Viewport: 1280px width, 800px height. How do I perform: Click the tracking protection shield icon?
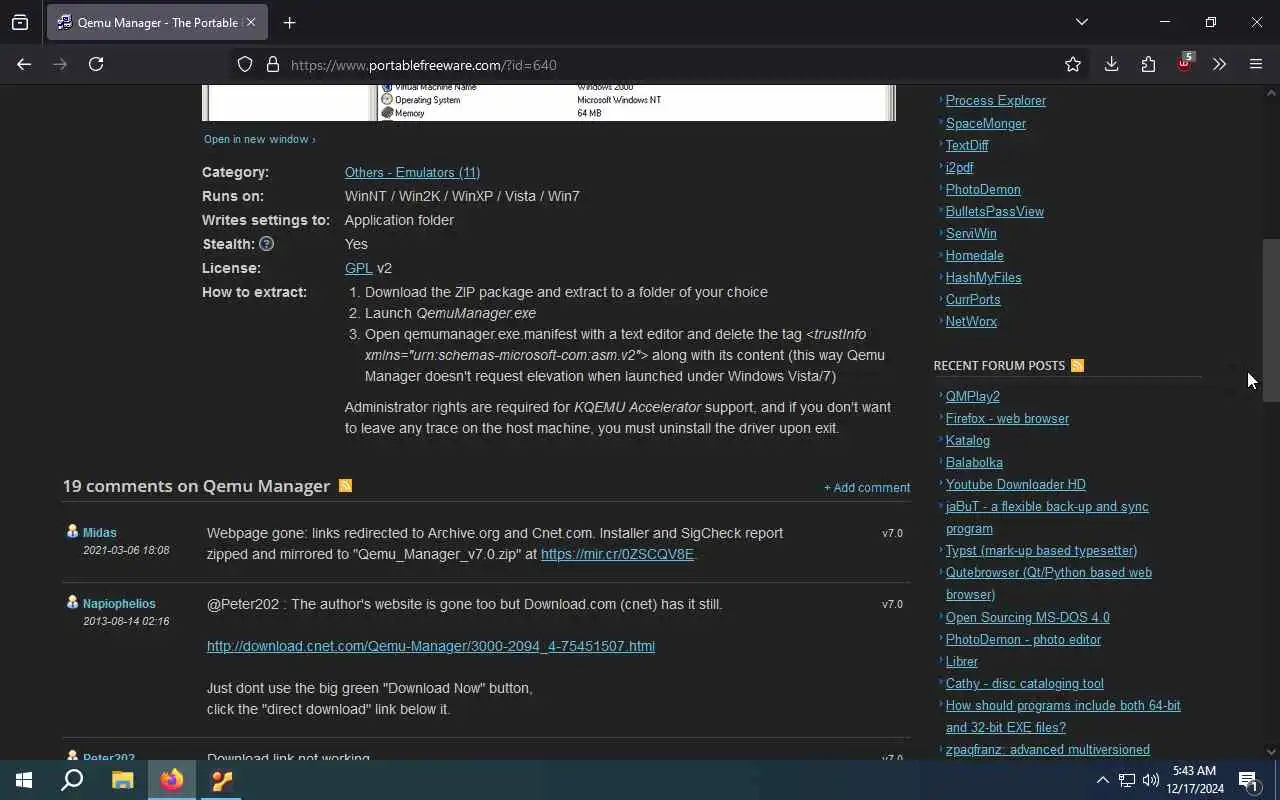tap(245, 65)
